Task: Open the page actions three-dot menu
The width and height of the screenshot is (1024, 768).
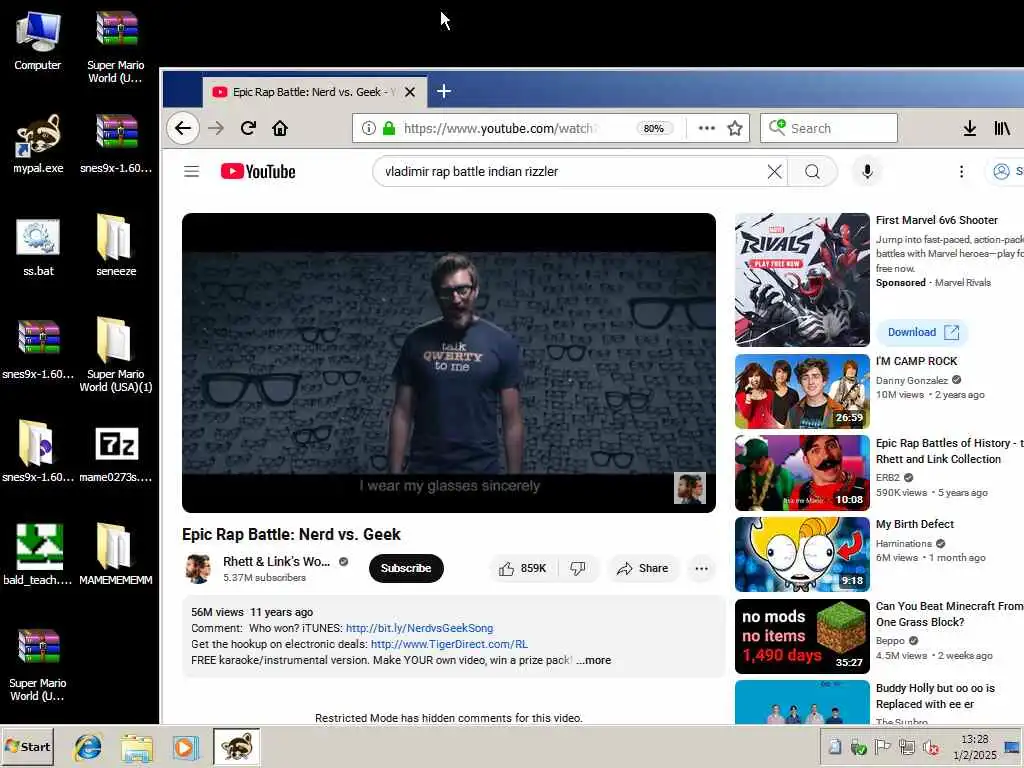Action: click(707, 128)
